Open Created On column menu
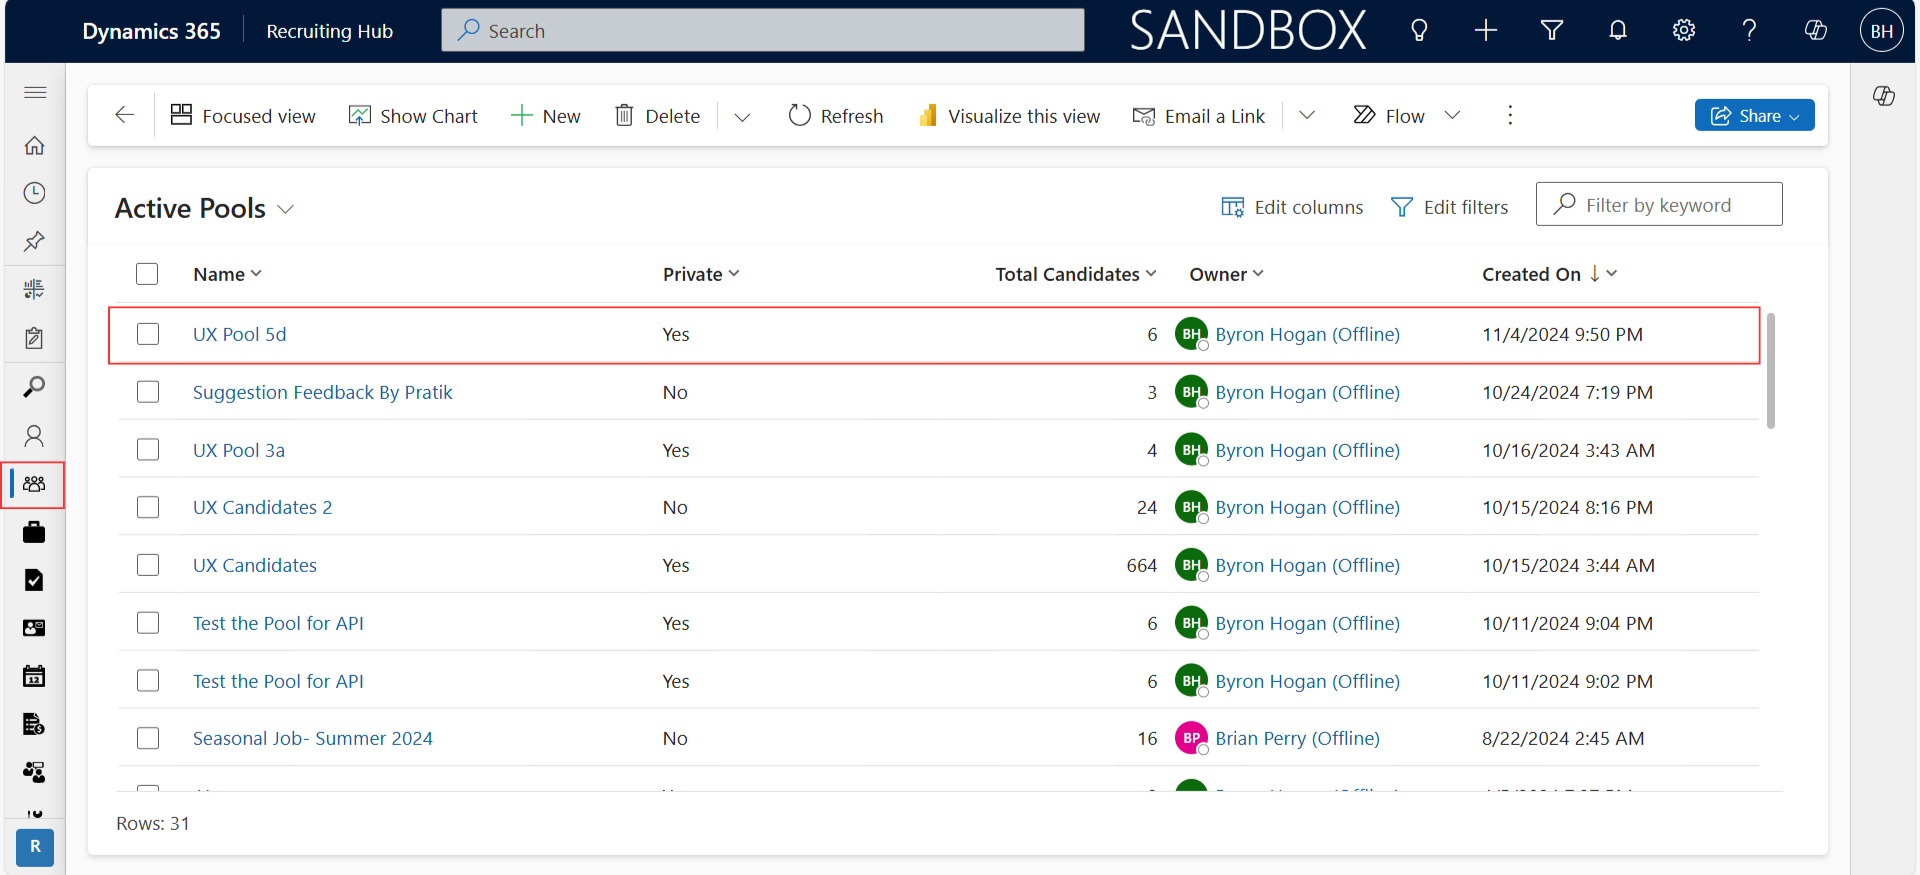The width and height of the screenshot is (1920, 875). click(x=1550, y=274)
